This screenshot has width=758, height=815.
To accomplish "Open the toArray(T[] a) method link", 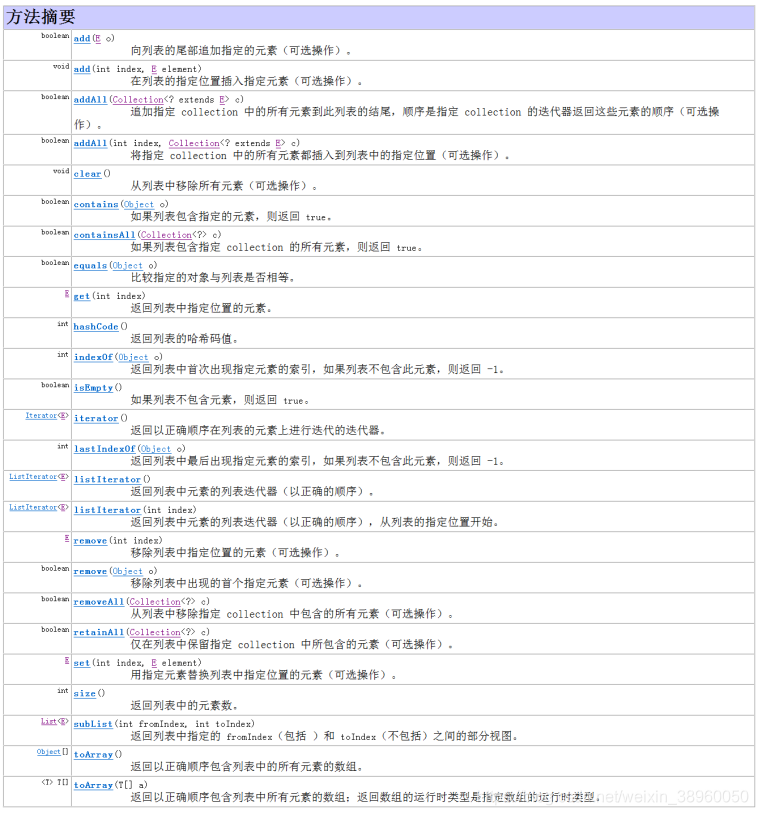I will [93, 785].
